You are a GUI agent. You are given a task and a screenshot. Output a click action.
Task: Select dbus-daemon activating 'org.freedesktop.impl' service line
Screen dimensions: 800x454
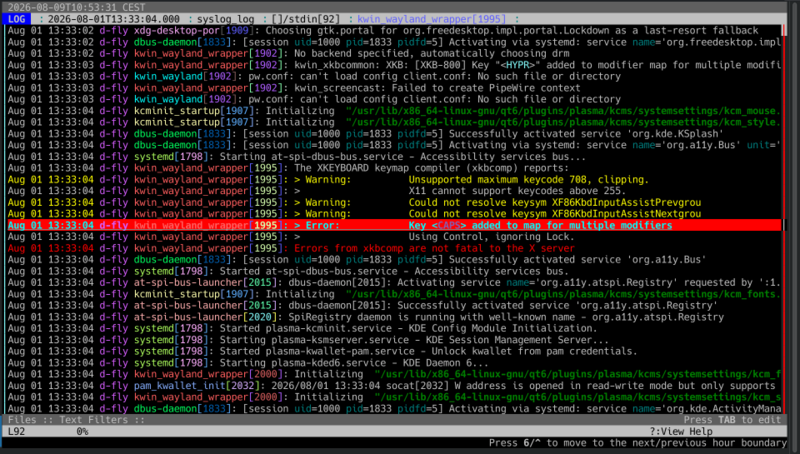(394, 42)
